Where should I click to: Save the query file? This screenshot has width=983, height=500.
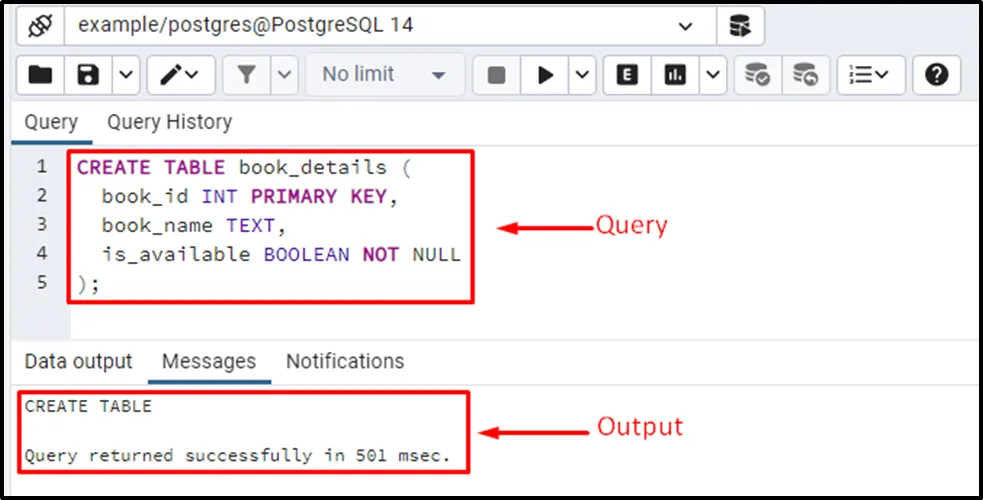[x=88, y=75]
